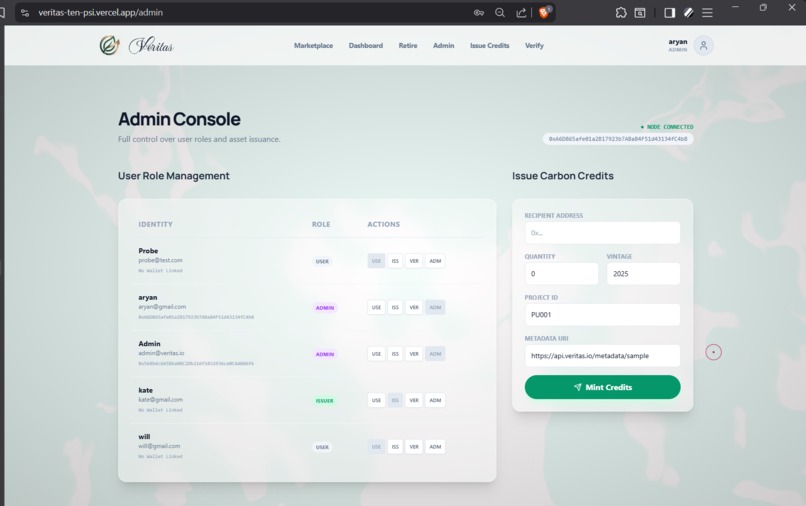Set kate's role to USE
The height and width of the screenshot is (506, 806).
tap(376, 400)
